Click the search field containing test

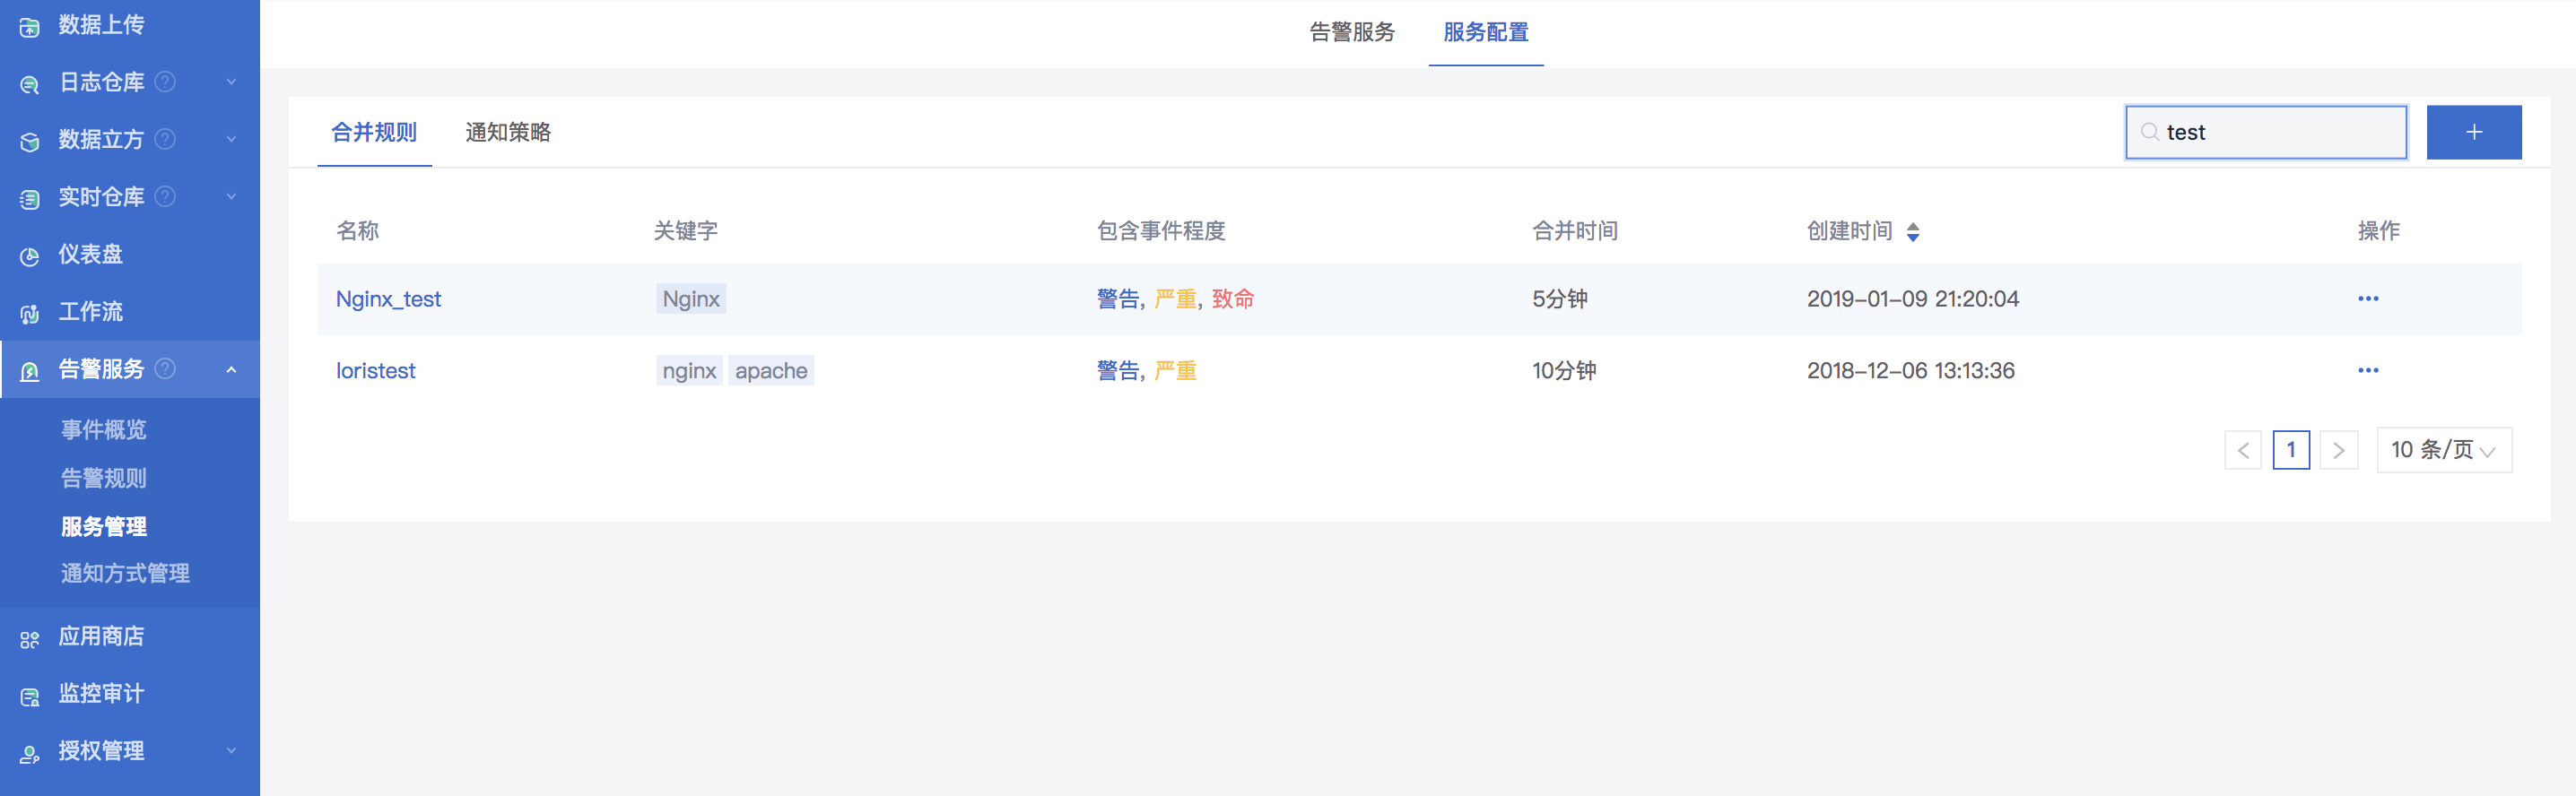(x=2265, y=132)
